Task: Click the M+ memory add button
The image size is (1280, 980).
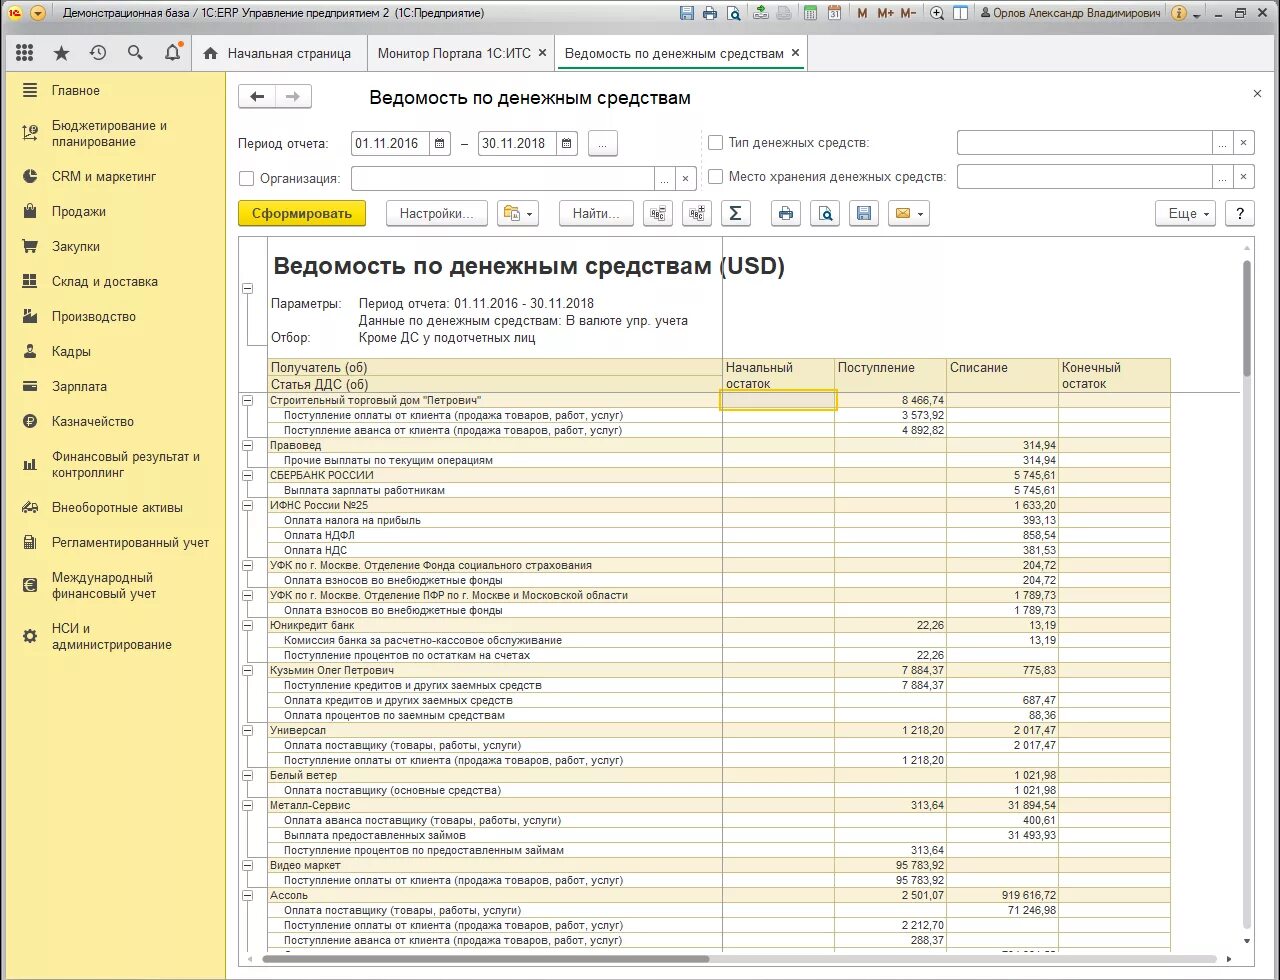Action: [885, 13]
